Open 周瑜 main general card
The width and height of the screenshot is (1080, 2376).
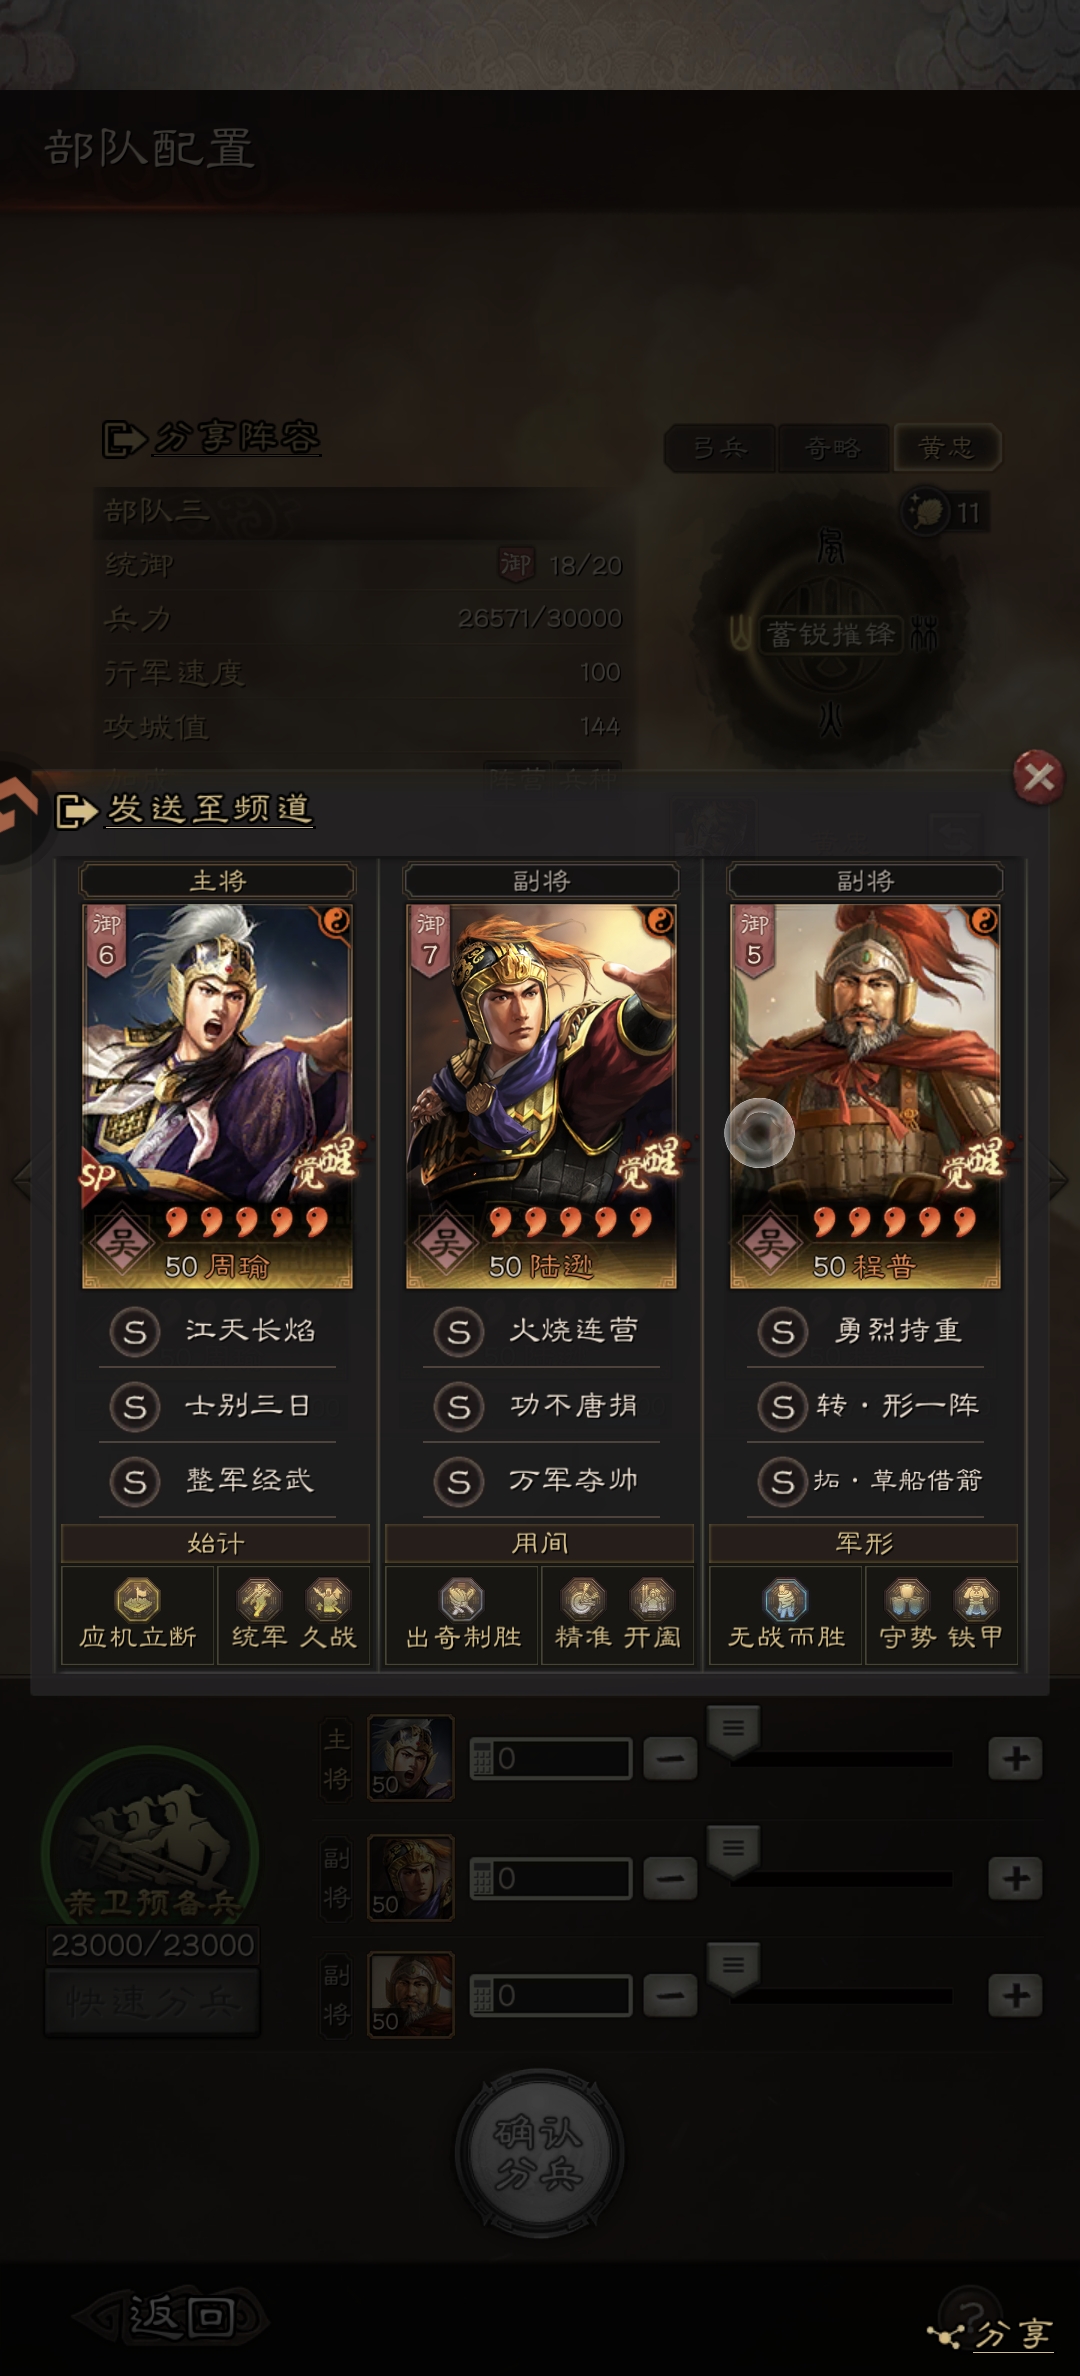pos(217,1096)
